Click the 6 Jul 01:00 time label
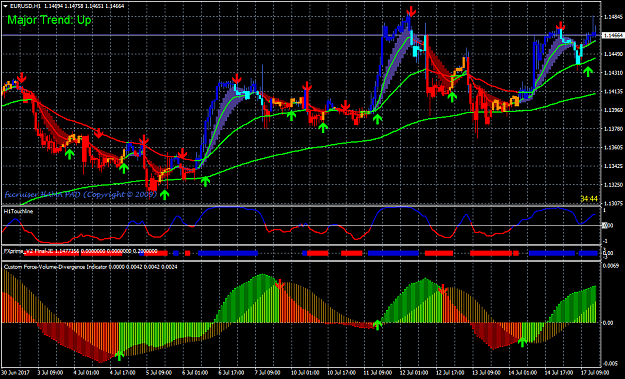 (x=195, y=373)
